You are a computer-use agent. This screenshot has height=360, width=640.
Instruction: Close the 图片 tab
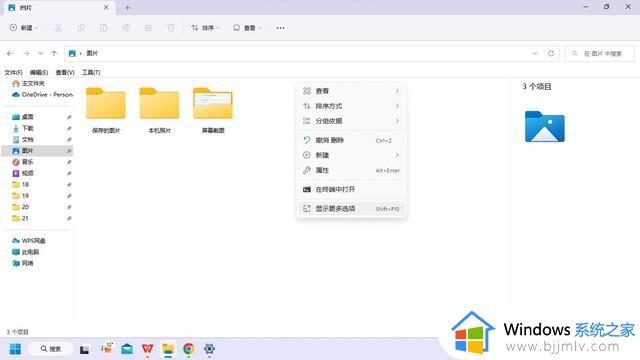tap(106, 7)
